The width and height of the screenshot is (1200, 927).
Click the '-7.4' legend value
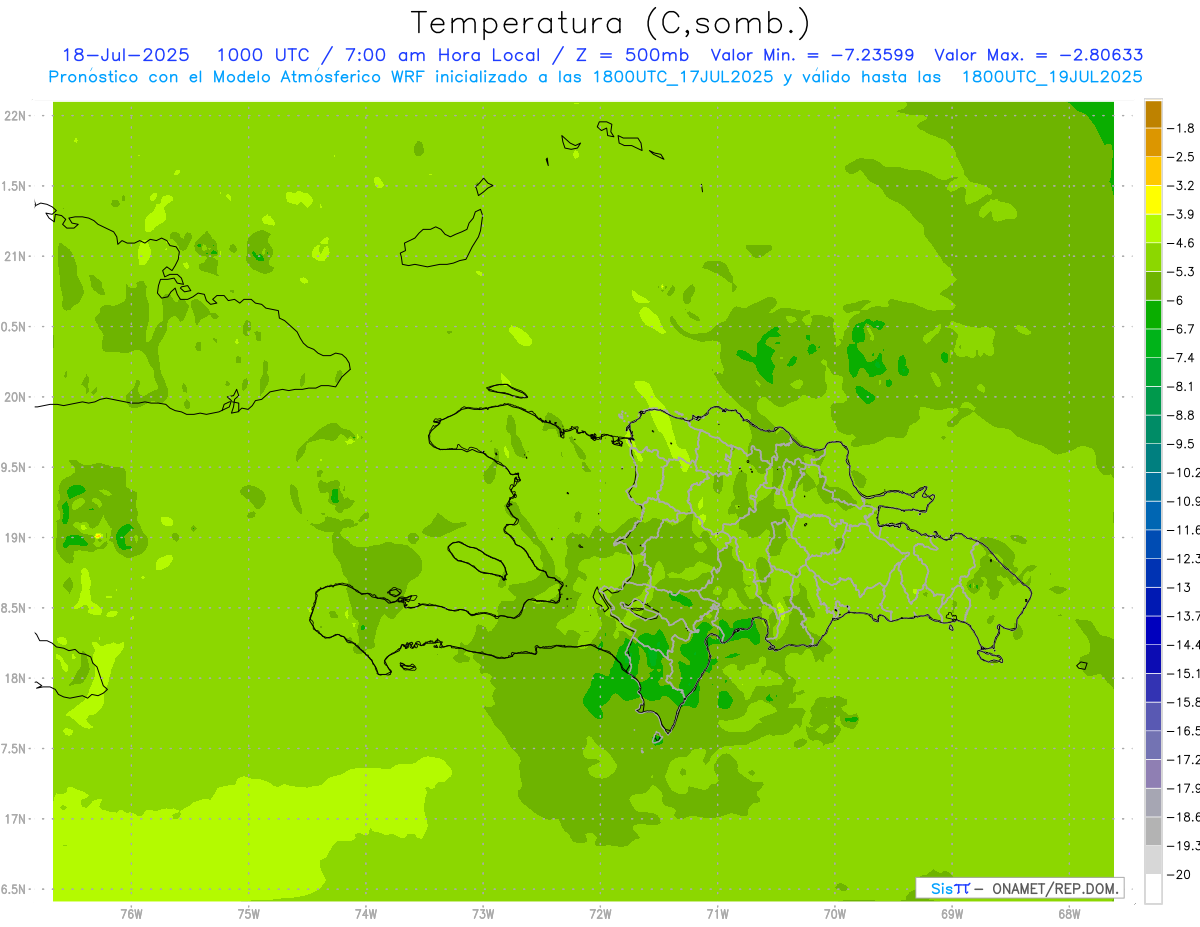pyautogui.click(x=1182, y=358)
